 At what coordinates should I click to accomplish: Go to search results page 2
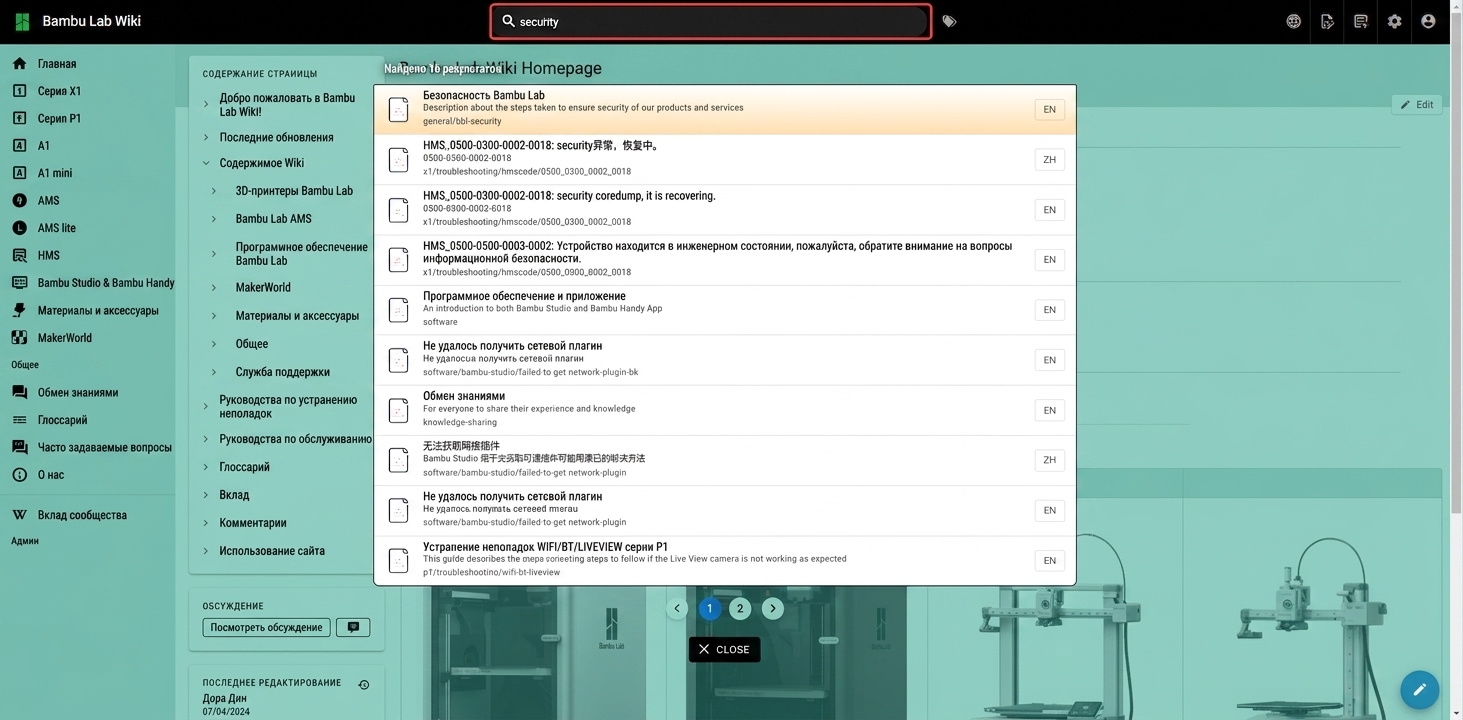[x=740, y=608]
